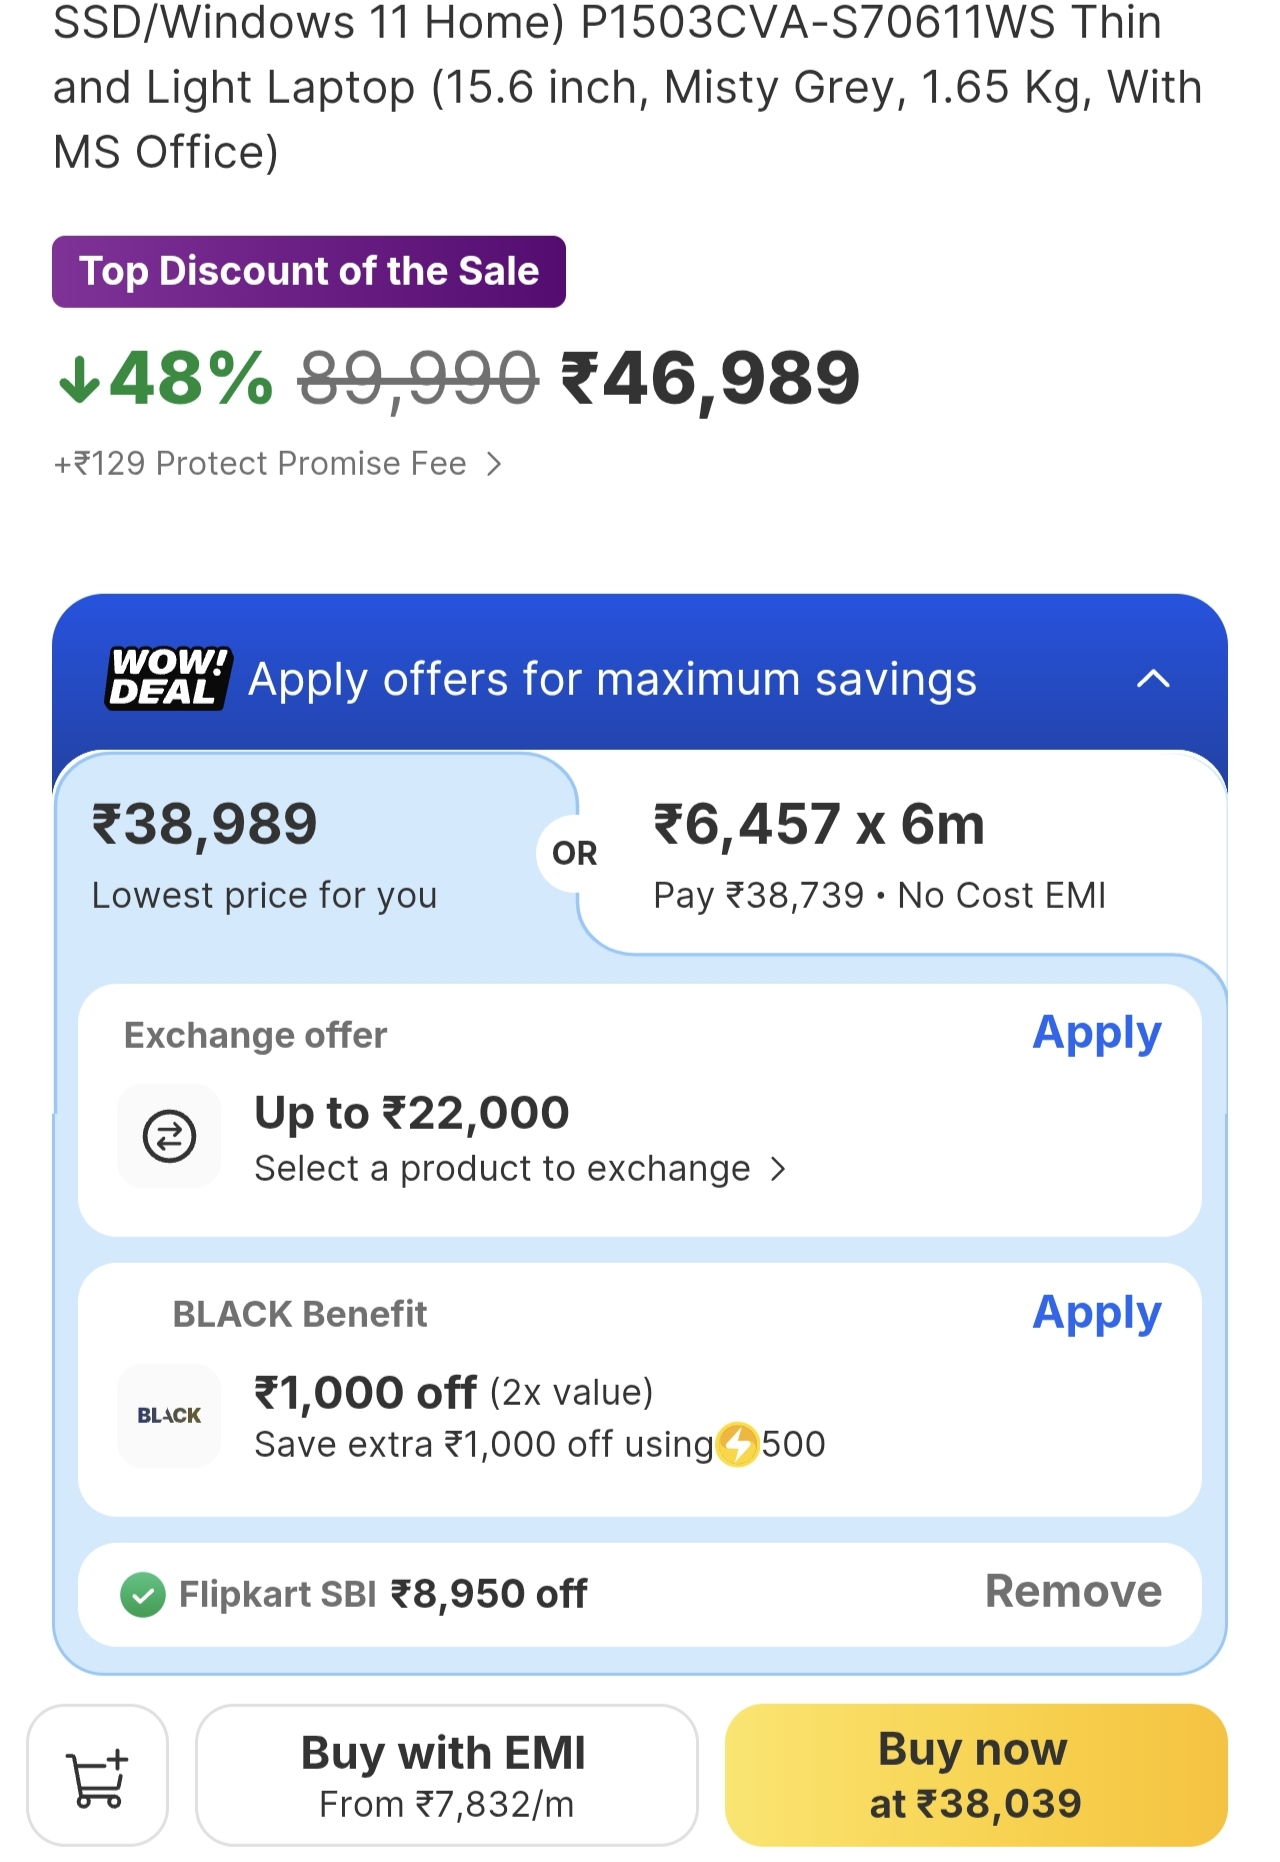Screen dimensions: 1280x1862
Task: Click the green Flipkart SBI checkmark
Action: [x=143, y=1595]
